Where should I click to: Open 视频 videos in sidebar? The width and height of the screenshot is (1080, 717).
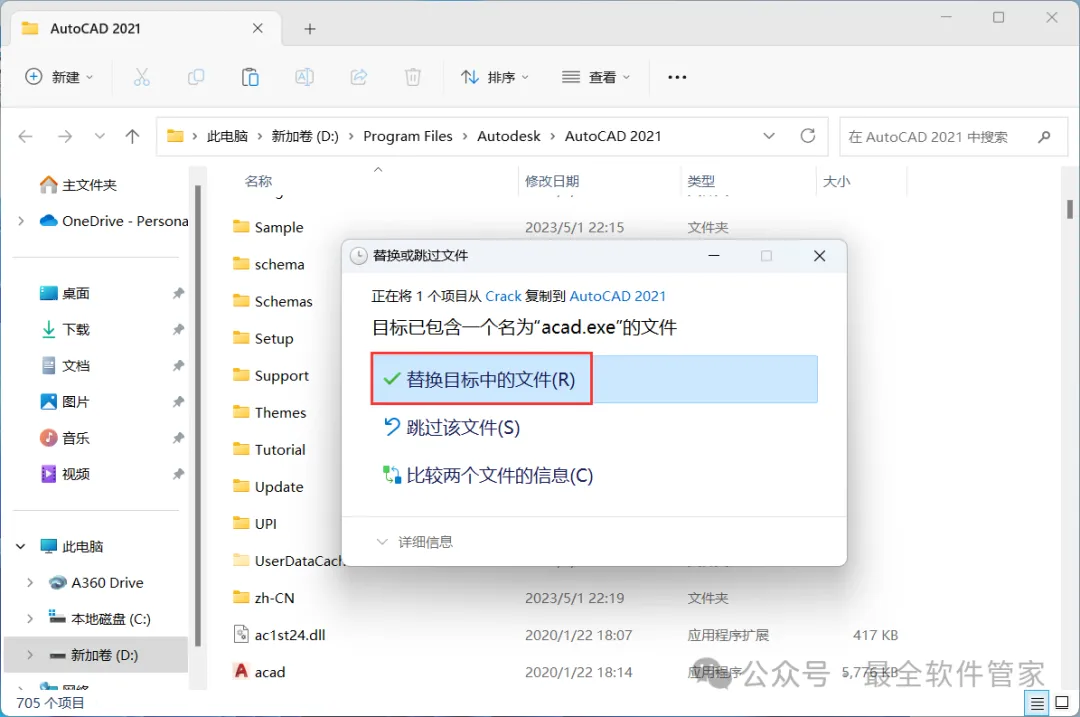click(65, 474)
